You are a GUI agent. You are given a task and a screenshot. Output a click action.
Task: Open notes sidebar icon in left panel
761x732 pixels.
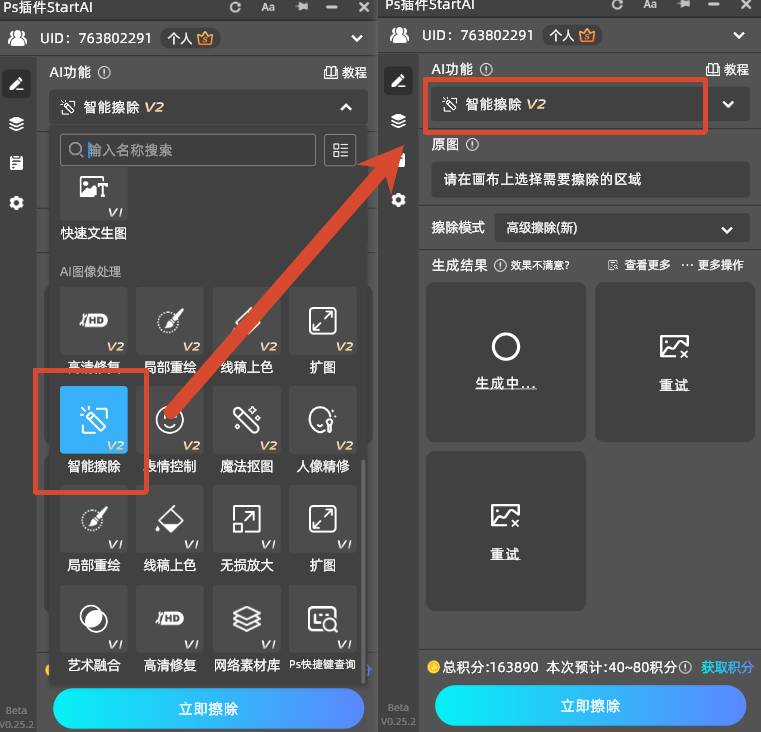pyautogui.click(x=17, y=163)
